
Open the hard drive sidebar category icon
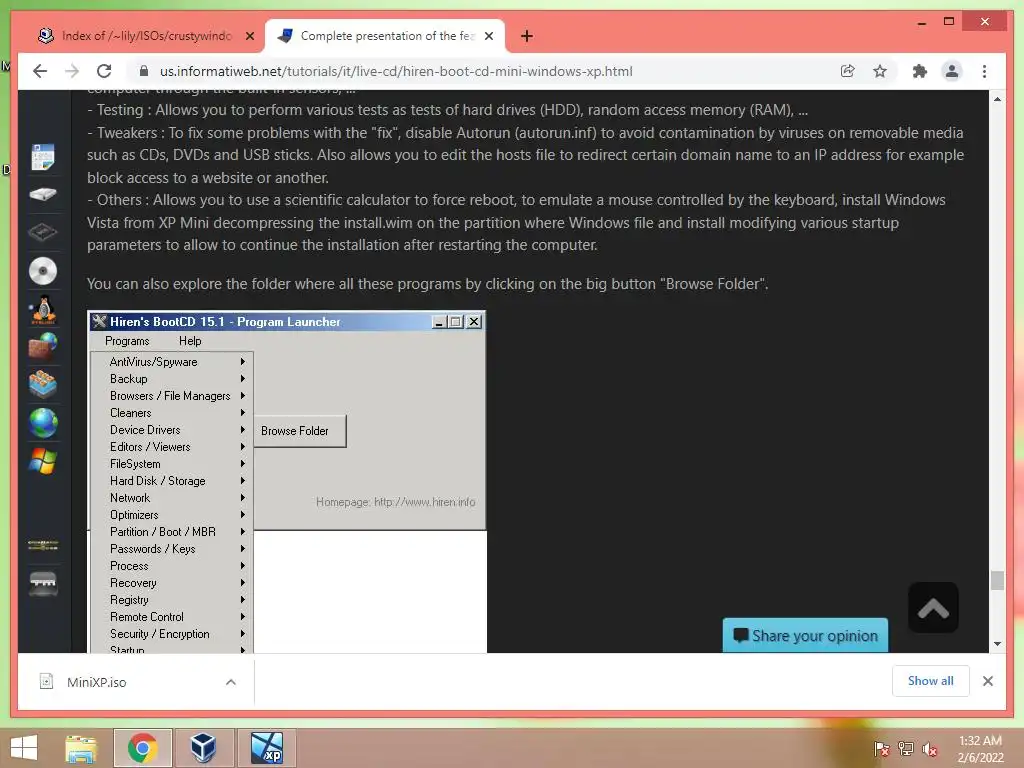(x=42, y=194)
